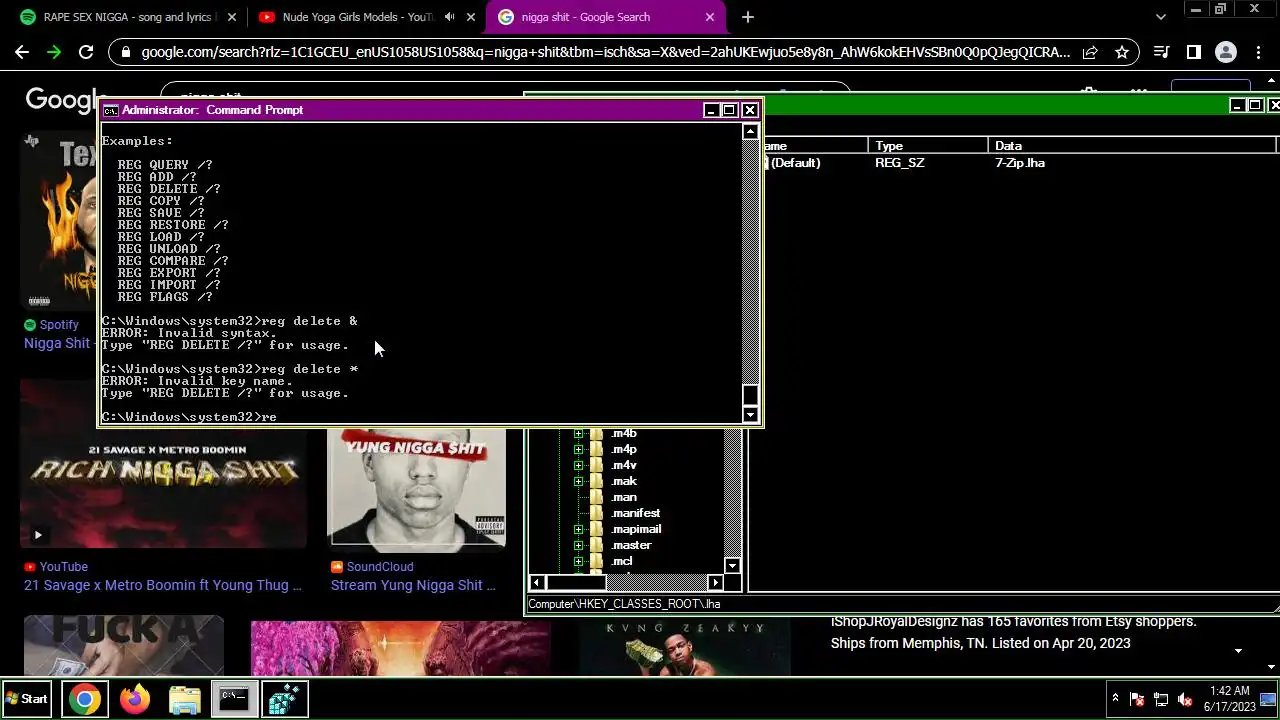Open the 21 Savage x Metro Boomin result link
Screen dimensions: 1280x720
(162, 585)
